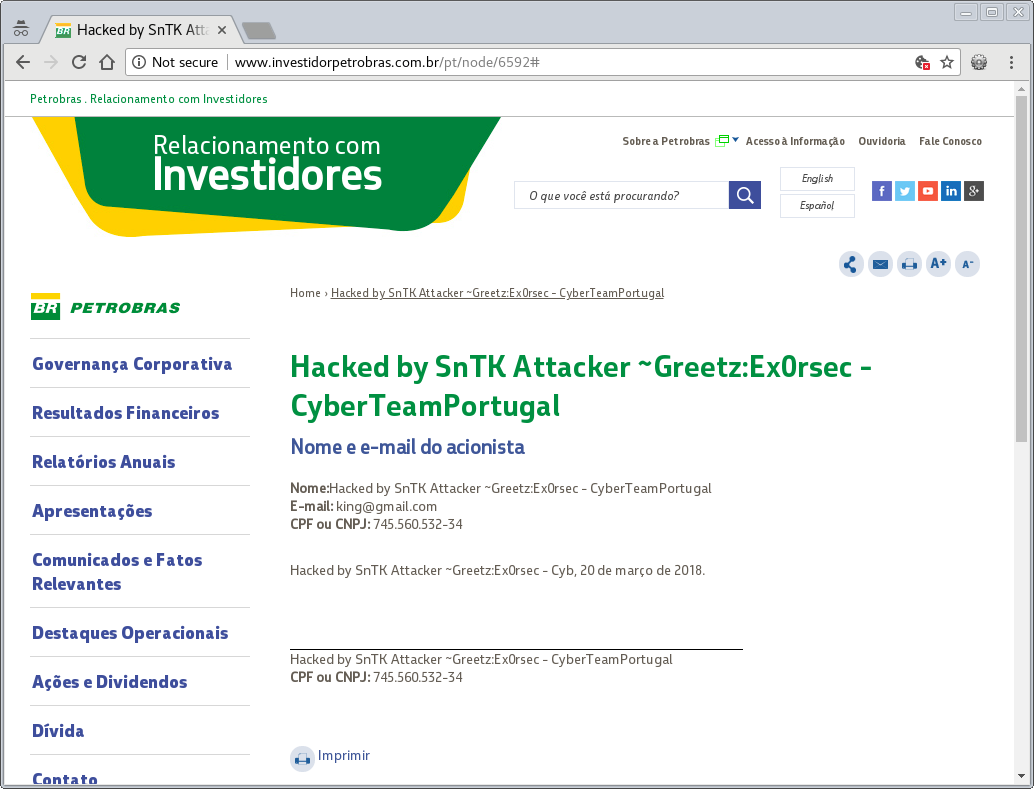Screen dimensions: 1034x789
Task: Open the Ouvidoria menu item
Action: pyautogui.click(x=882, y=141)
